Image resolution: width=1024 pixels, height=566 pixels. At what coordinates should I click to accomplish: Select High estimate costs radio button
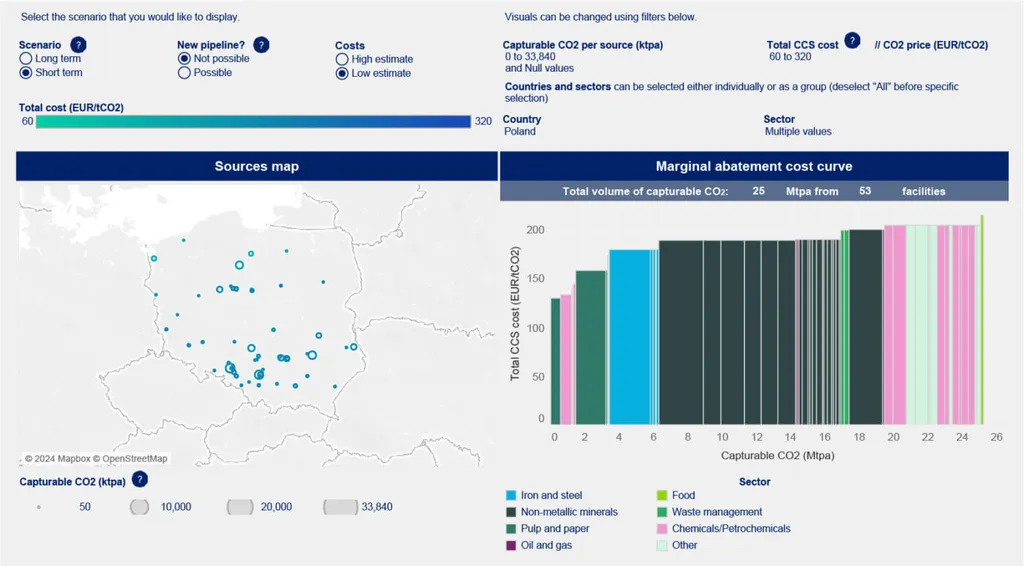tap(342, 59)
